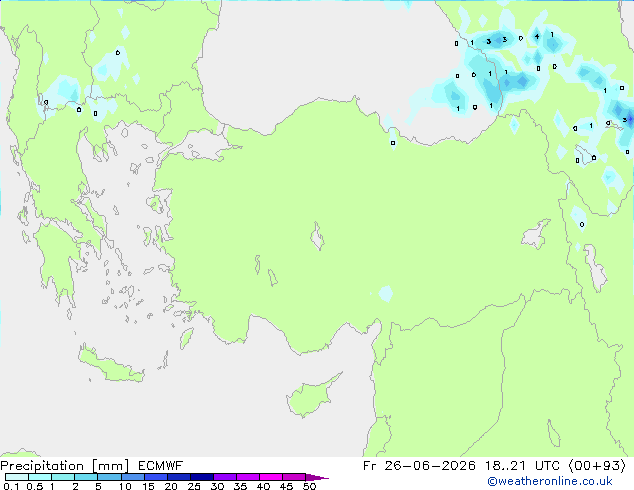Click the '0.5' legend scale label
Image resolution: width=634 pixels, height=490 pixels.
click(x=34, y=486)
